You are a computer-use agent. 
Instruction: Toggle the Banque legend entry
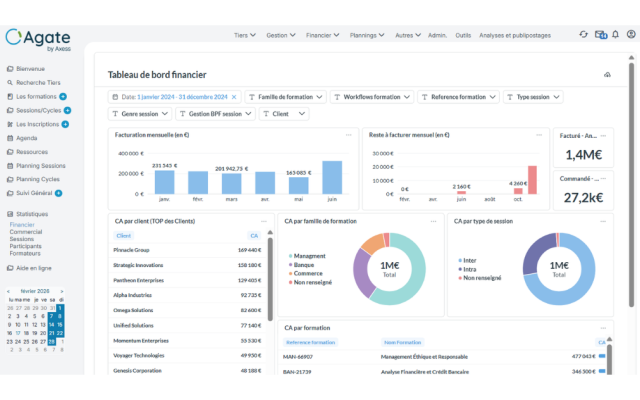307,265
